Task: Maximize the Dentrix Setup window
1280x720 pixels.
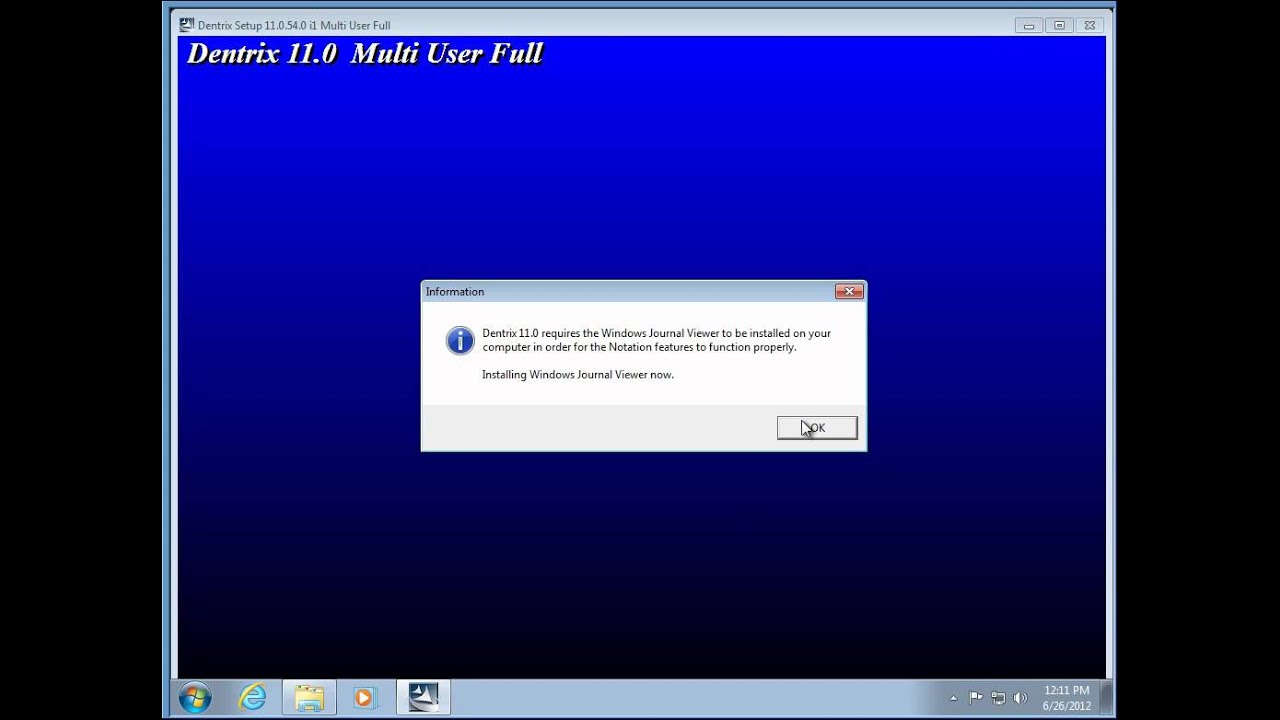Action: click(x=1059, y=25)
